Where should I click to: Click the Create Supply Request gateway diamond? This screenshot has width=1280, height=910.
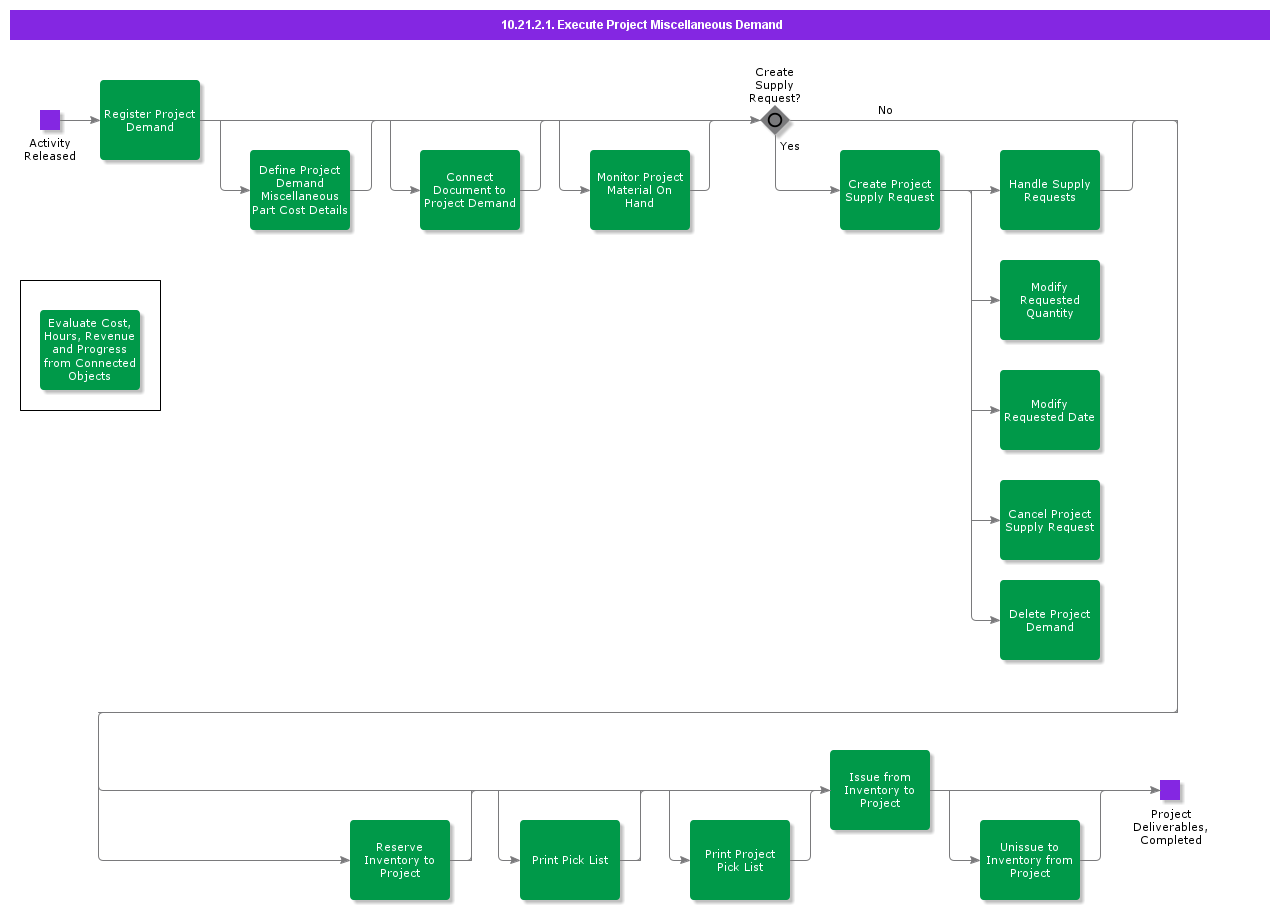coord(775,121)
